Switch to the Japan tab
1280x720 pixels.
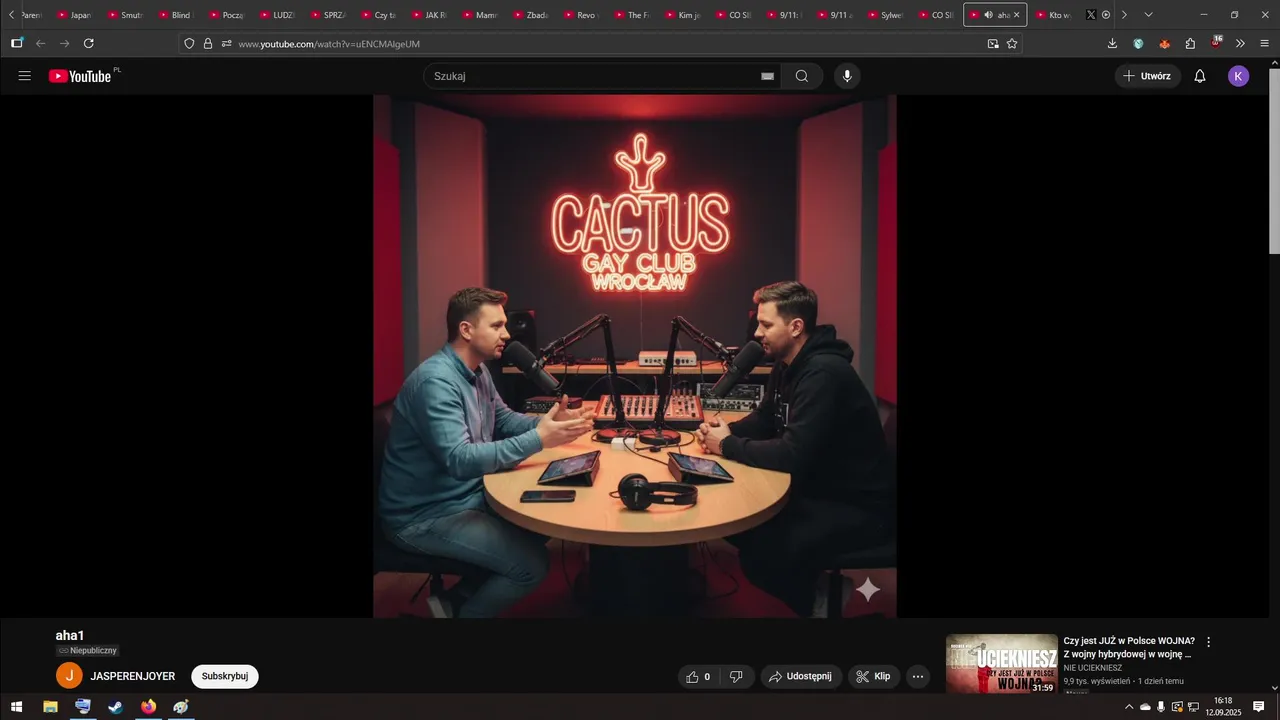[x=76, y=15]
